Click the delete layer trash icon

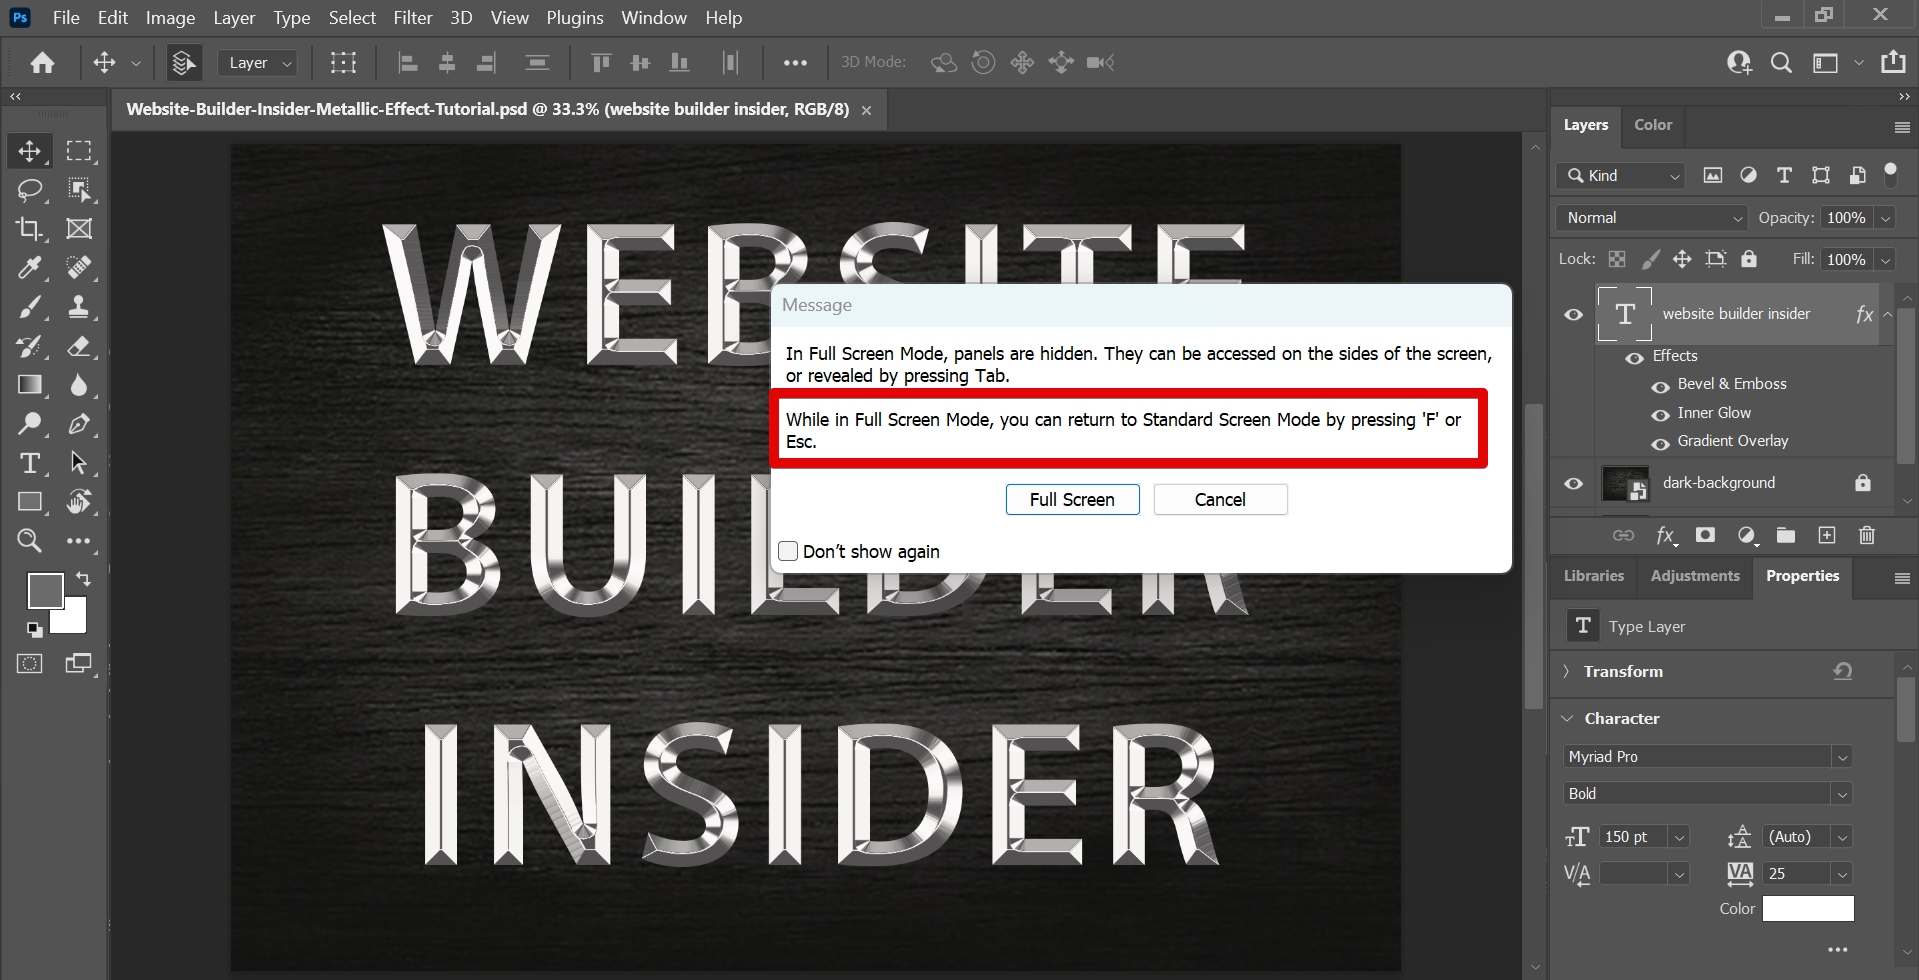click(1866, 536)
